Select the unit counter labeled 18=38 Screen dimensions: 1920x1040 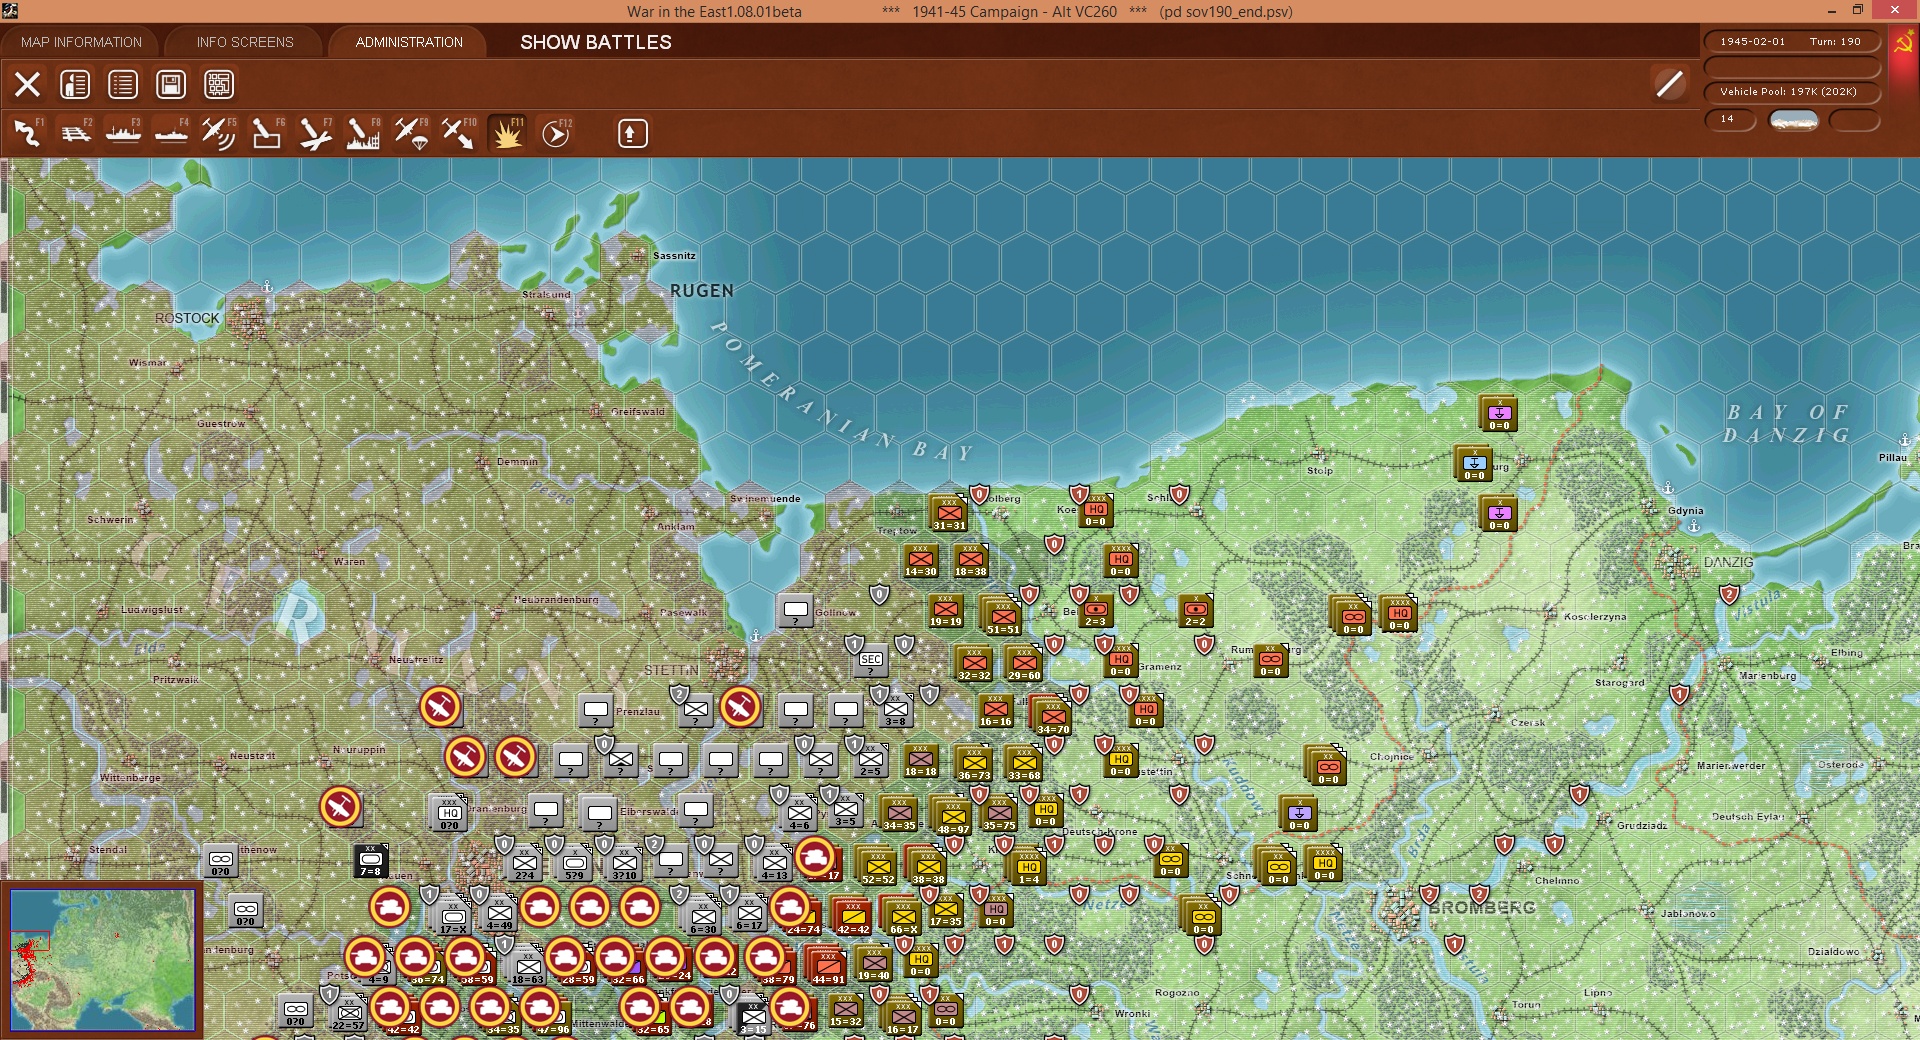[x=970, y=561]
